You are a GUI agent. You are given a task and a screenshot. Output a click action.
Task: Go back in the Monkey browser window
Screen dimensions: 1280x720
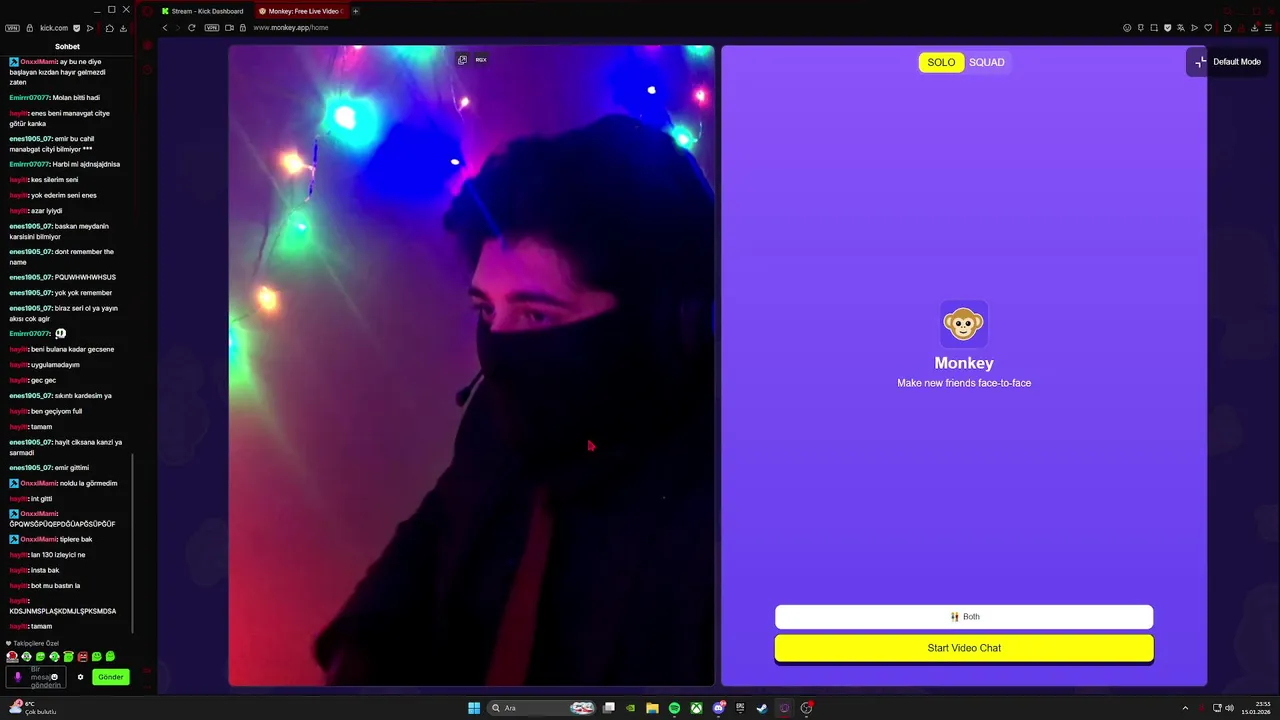(165, 28)
